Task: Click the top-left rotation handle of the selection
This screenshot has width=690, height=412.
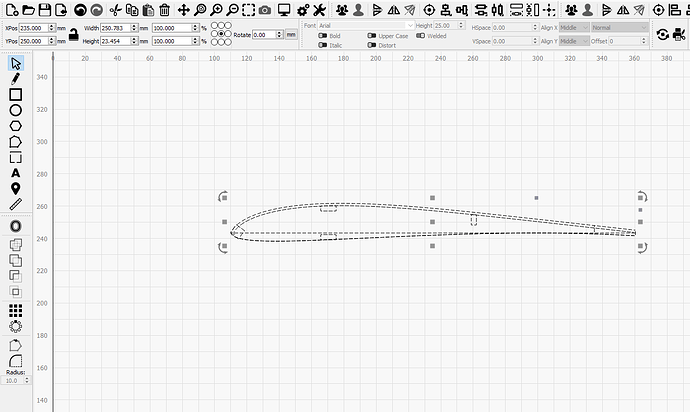Action: point(223,197)
